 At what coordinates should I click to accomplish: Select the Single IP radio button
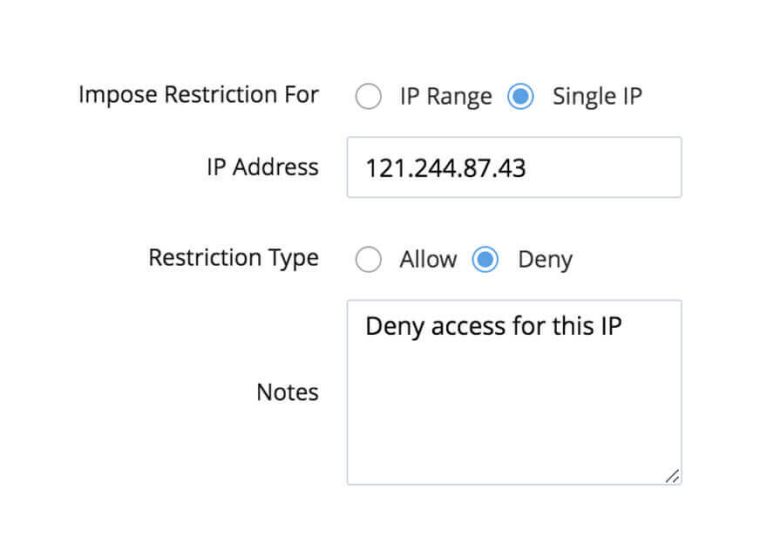(x=520, y=96)
